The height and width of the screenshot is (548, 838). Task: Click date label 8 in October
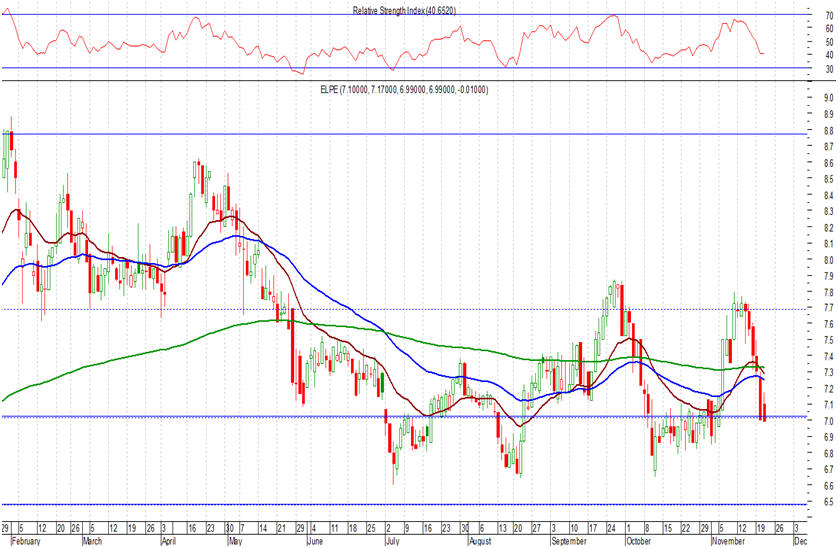[x=647, y=528]
